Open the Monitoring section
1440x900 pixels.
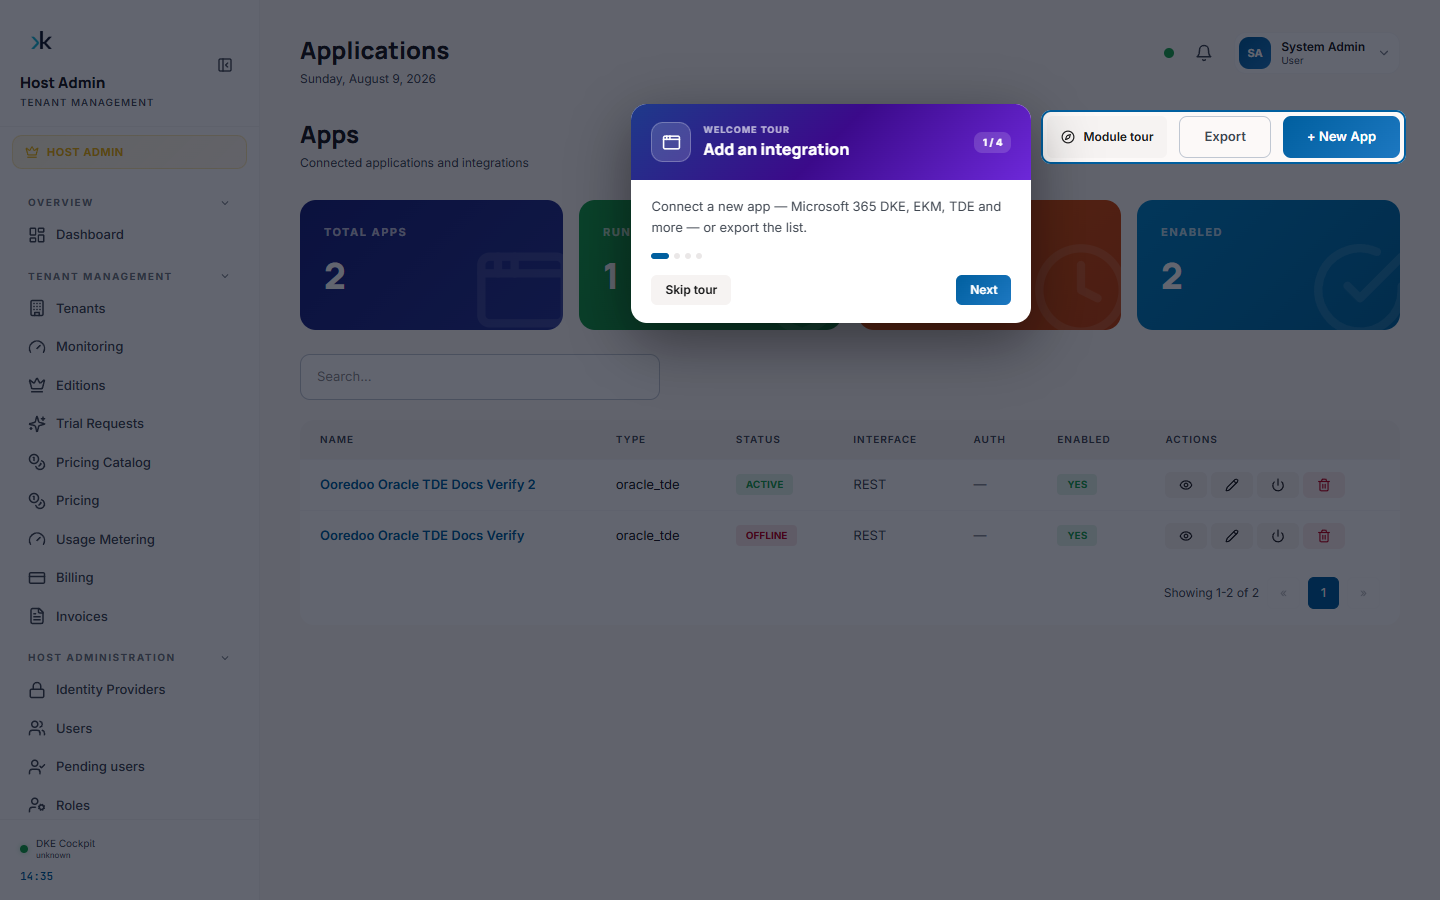pos(129,347)
